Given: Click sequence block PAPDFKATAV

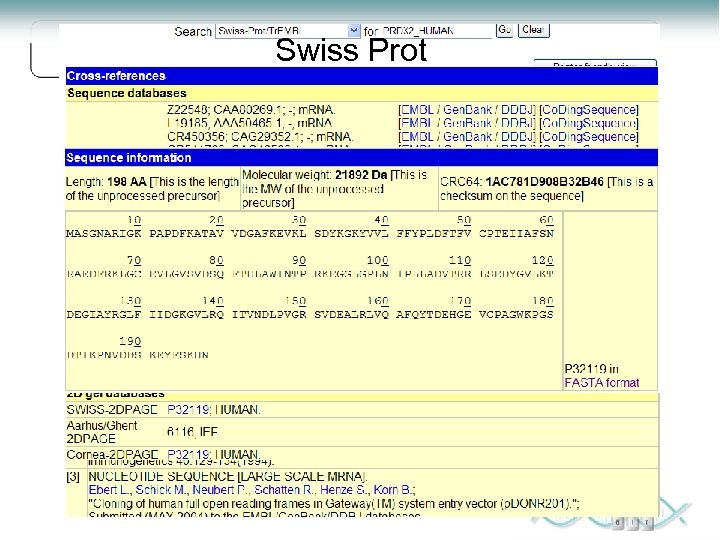Looking at the screenshot, I should click(x=186, y=233).
